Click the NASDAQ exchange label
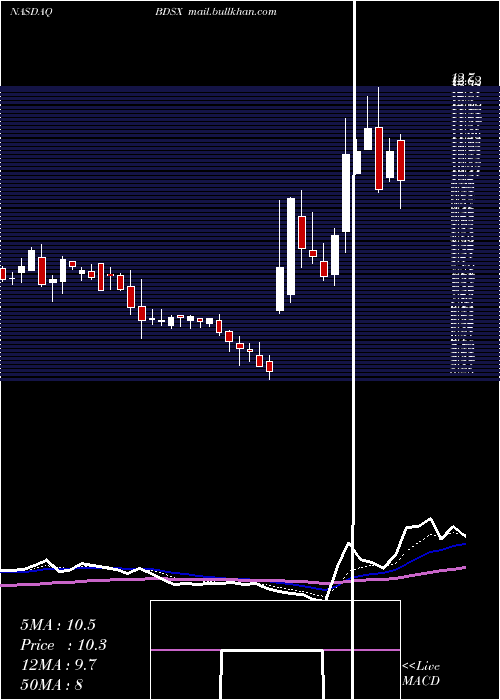Screen dimensions: 500x700 pyautogui.click(x=31, y=12)
